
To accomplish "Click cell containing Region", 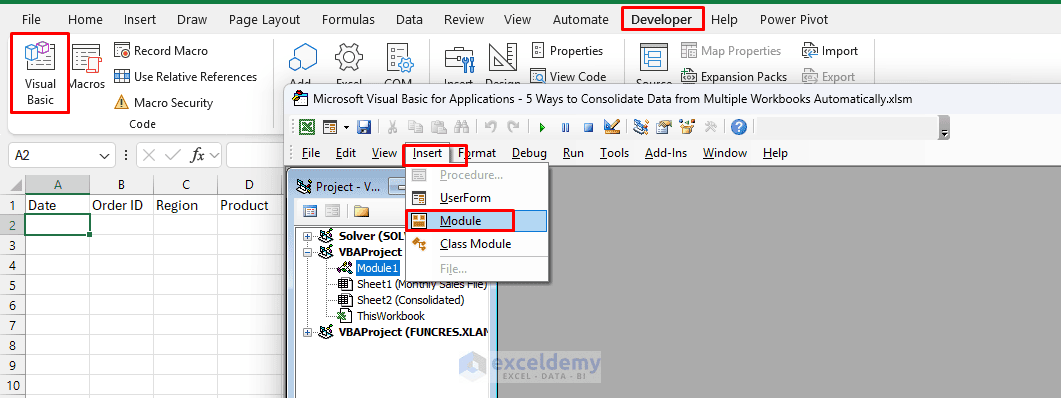I will 185,205.
